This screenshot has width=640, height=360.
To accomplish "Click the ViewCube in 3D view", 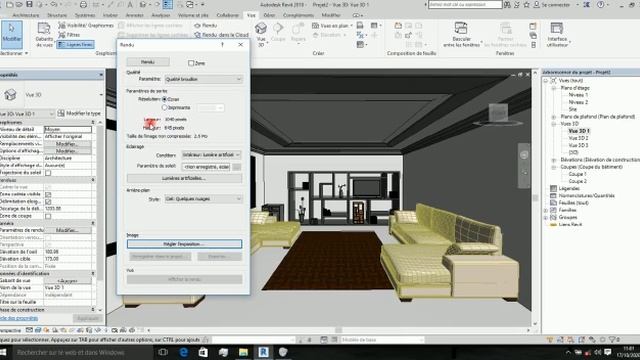I will click(x=499, y=112).
